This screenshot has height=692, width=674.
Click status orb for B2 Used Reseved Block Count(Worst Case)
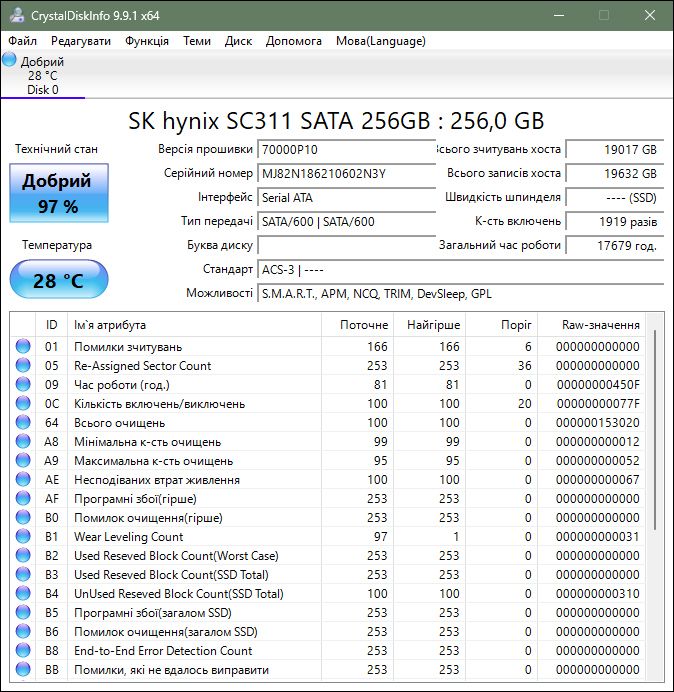(23, 555)
